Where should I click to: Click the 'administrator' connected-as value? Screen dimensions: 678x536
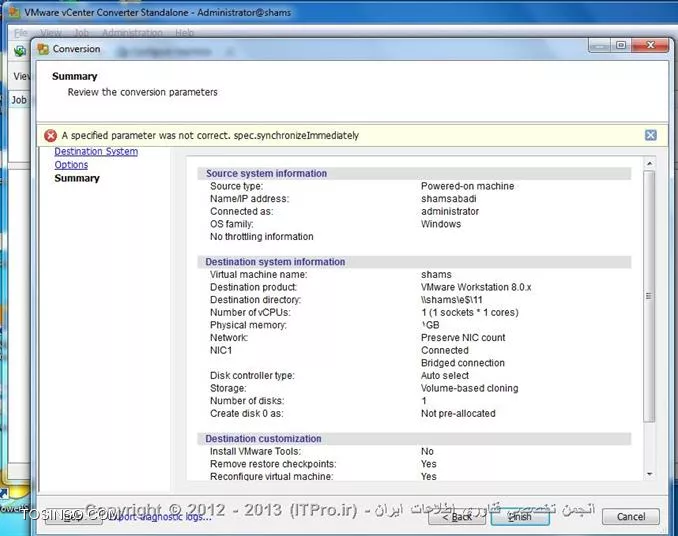[x=450, y=211]
